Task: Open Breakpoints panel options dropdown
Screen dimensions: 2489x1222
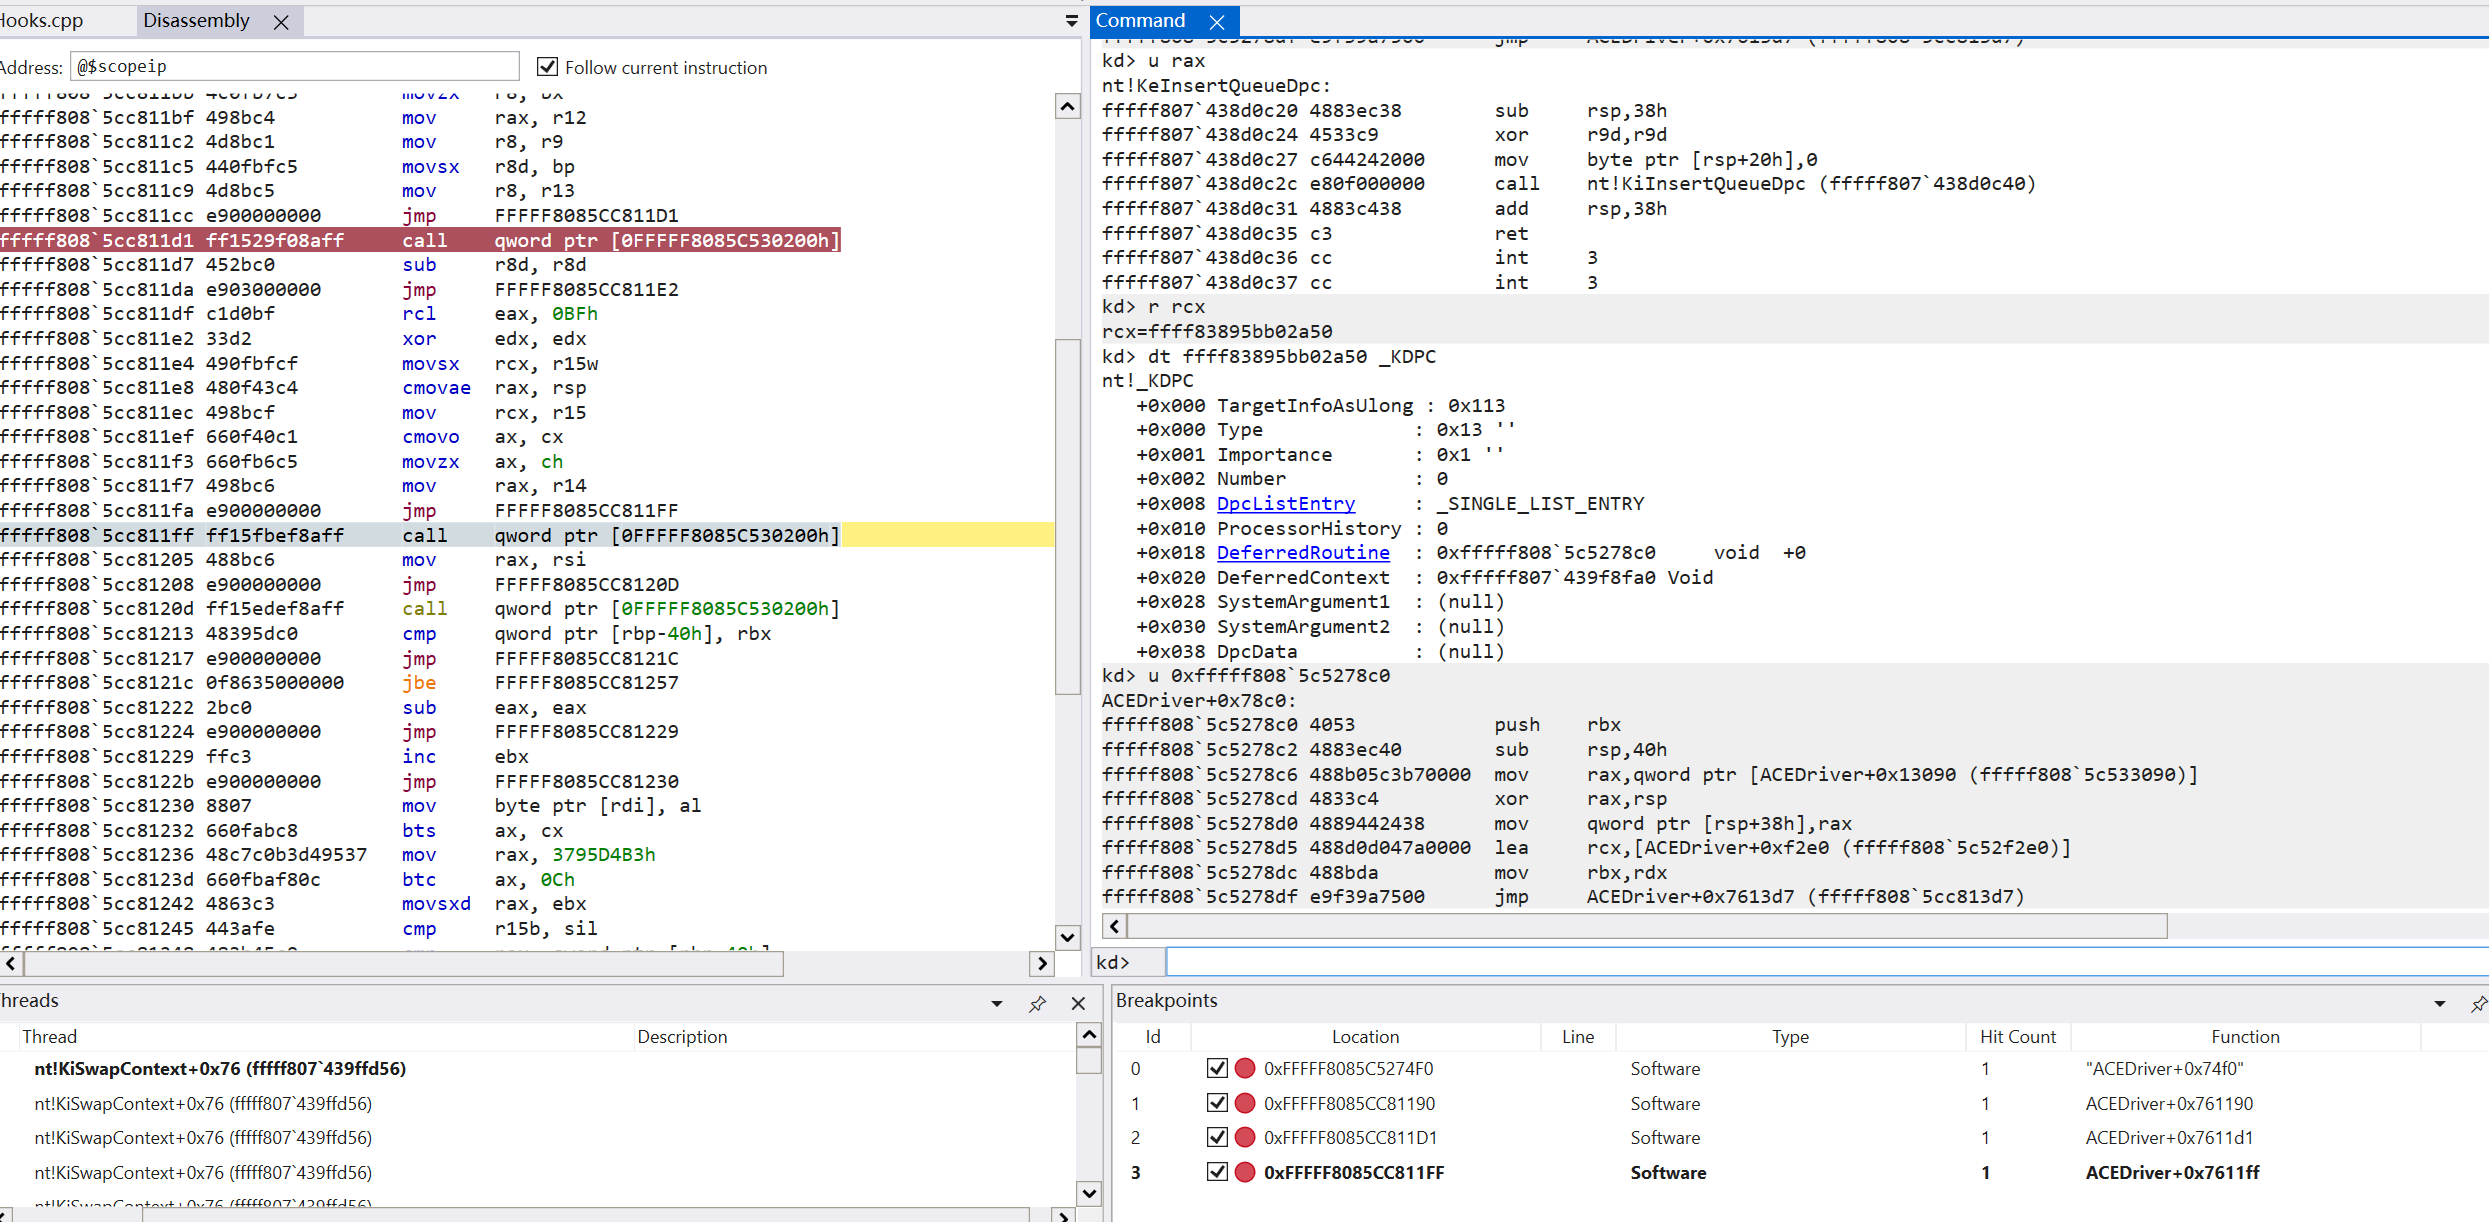Action: coord(2439,1003)
